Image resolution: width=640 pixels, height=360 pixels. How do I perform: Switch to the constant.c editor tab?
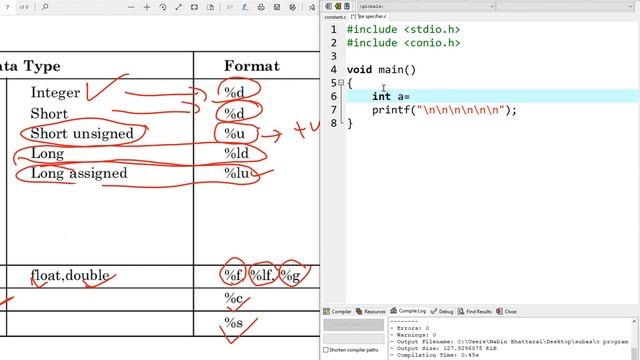(335, 17)
